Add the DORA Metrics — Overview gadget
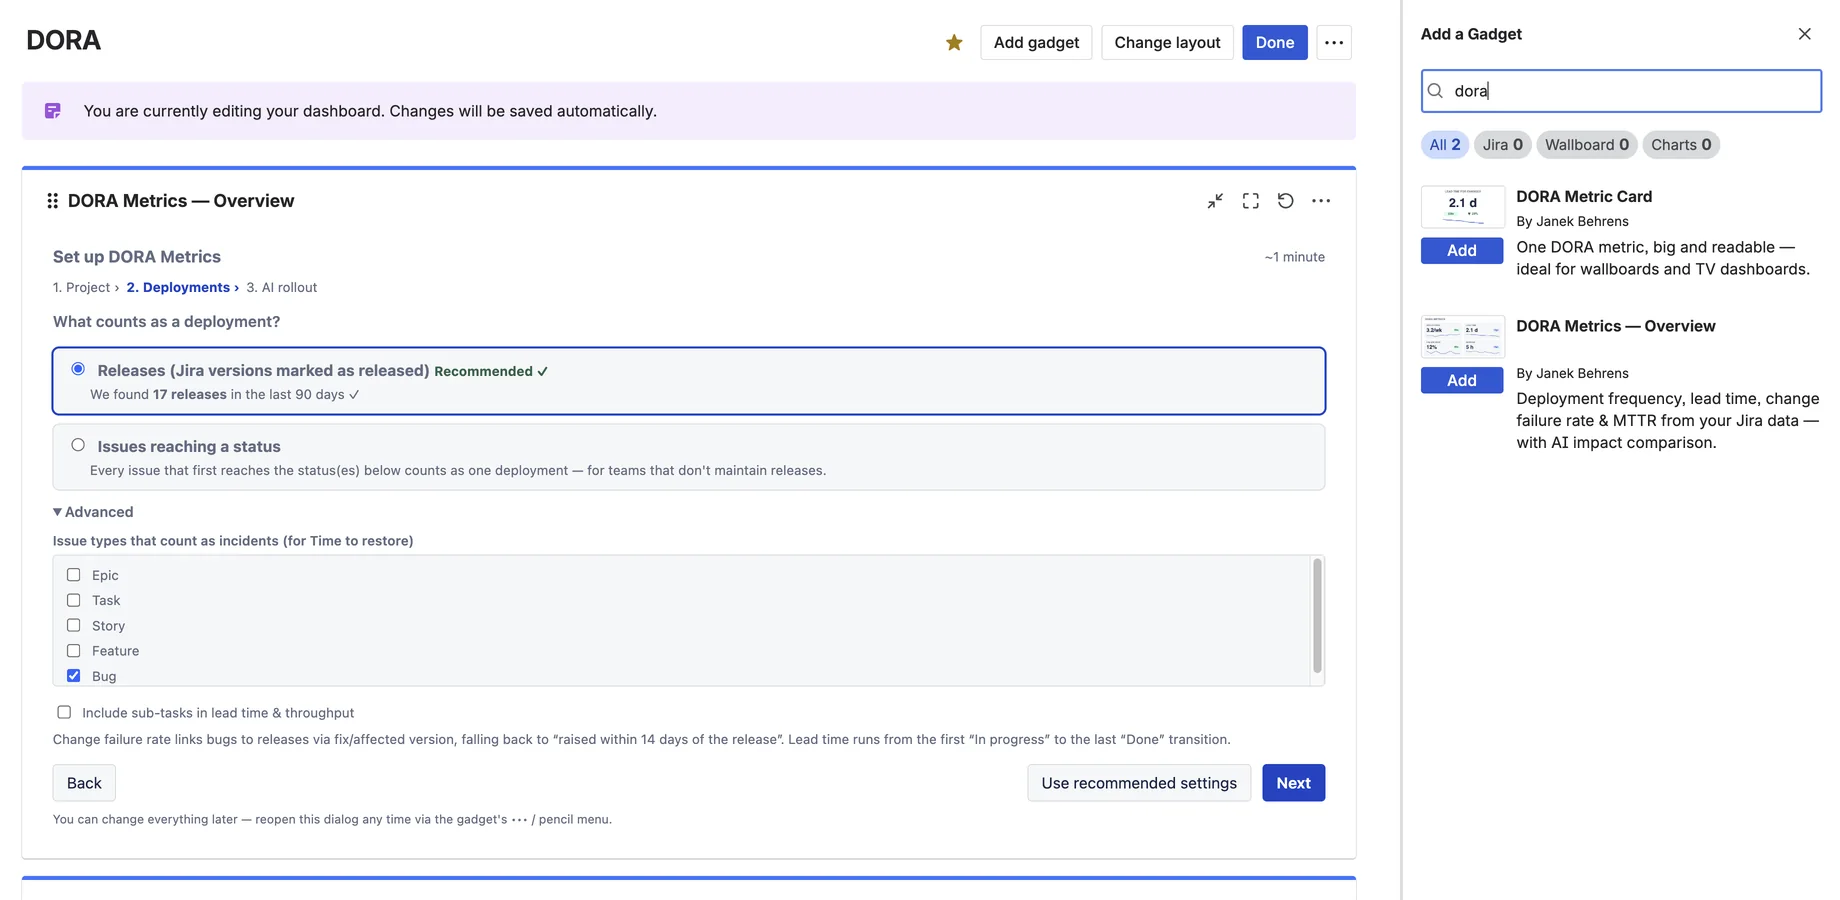 click(x=1462, y=380)
